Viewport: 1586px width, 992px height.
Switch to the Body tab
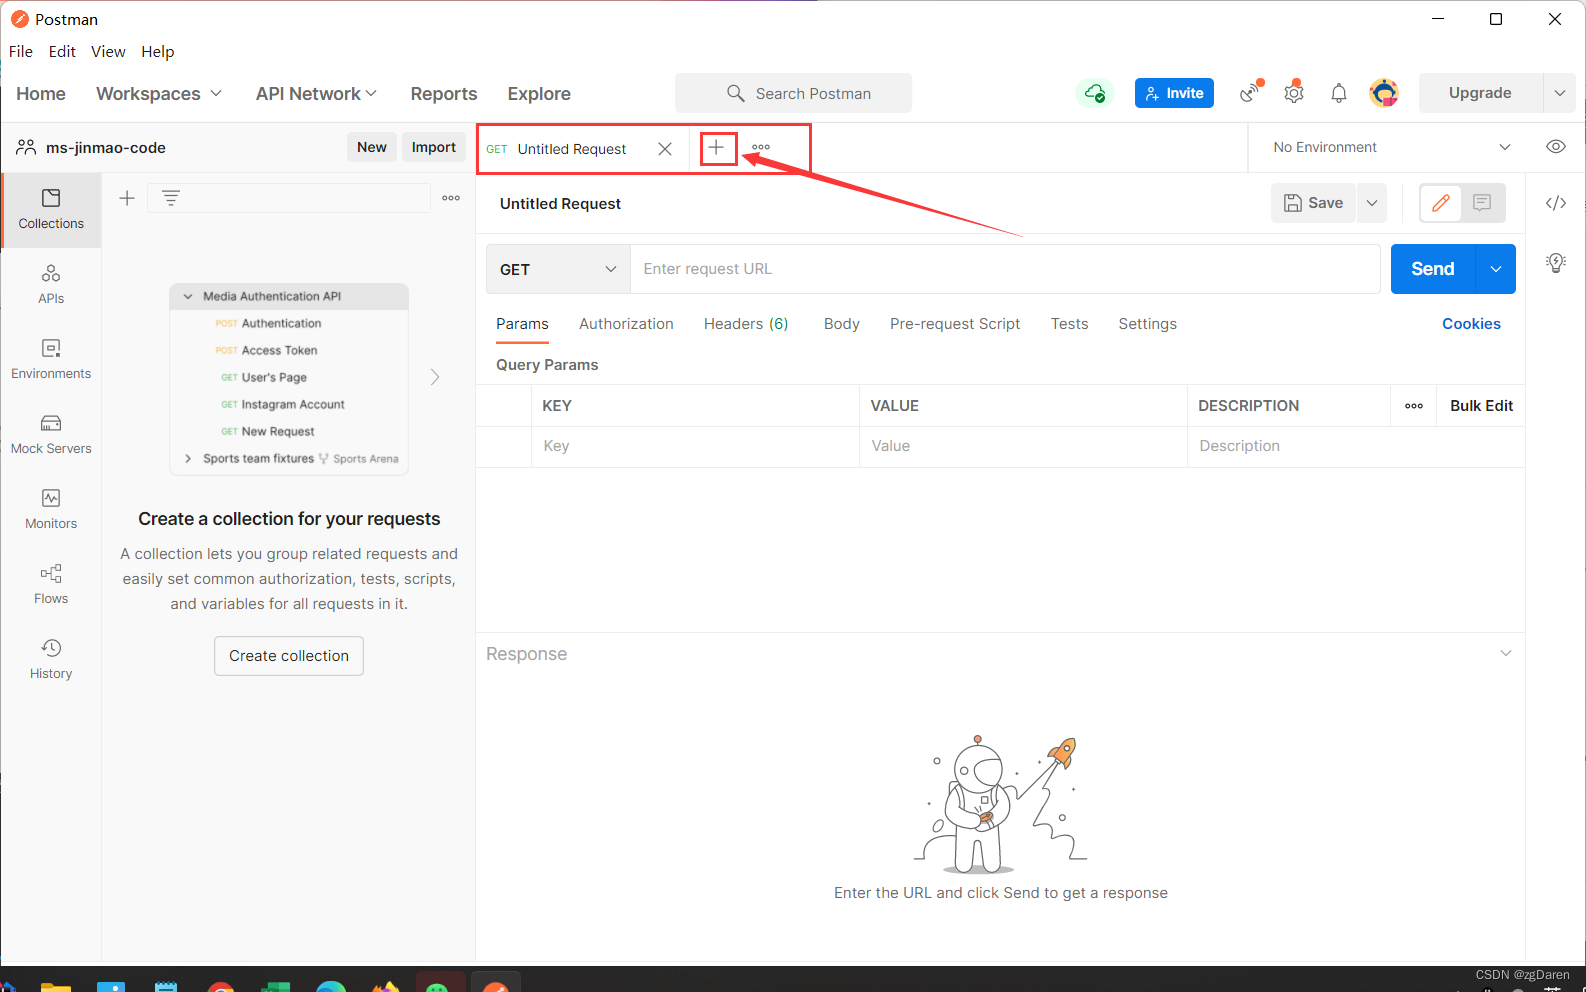pyautogui.click(x=842, y=324)
